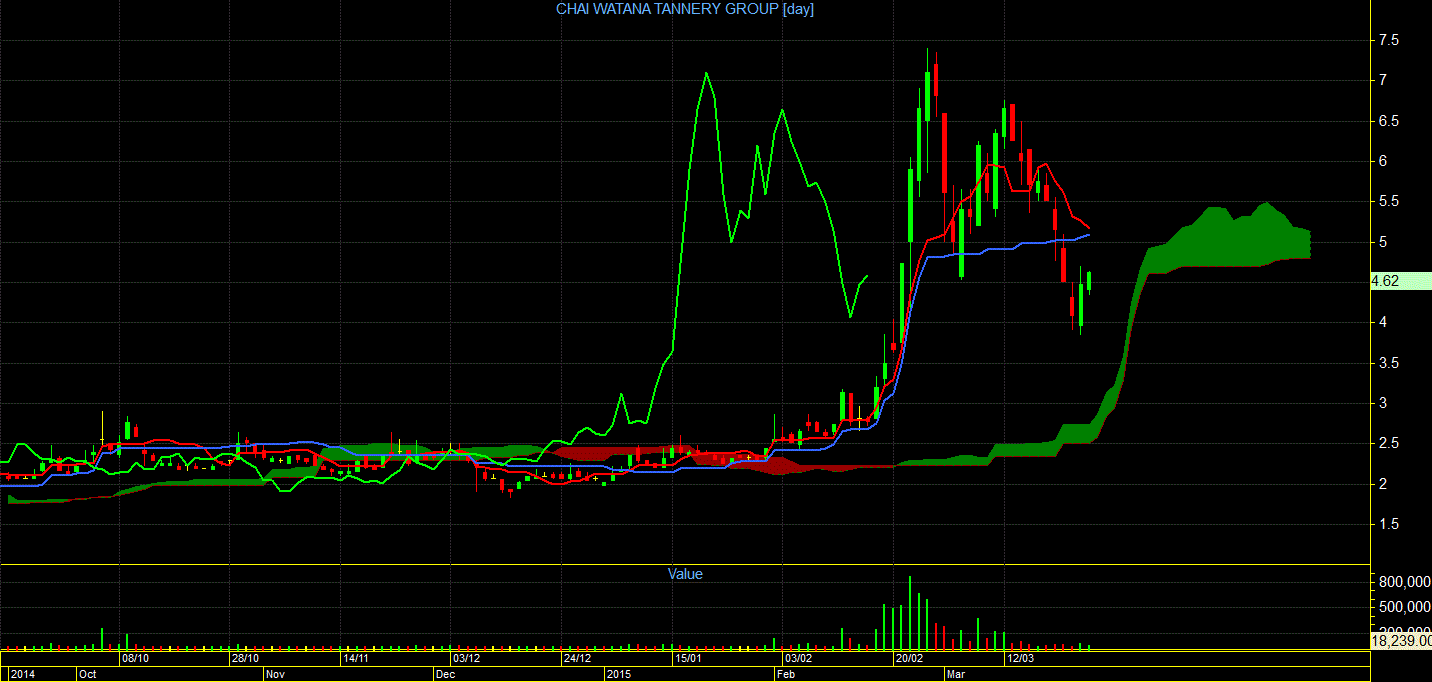
Task: Click the tallest green volume bar
Action: 910,612
